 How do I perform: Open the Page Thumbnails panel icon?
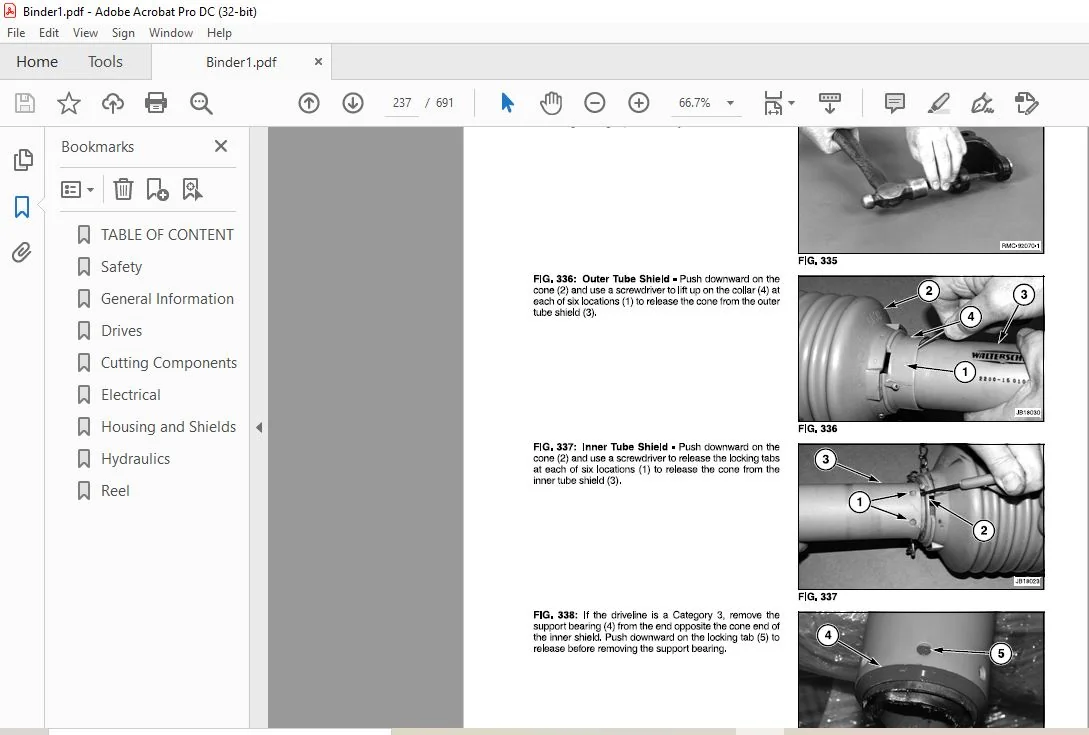22,160
